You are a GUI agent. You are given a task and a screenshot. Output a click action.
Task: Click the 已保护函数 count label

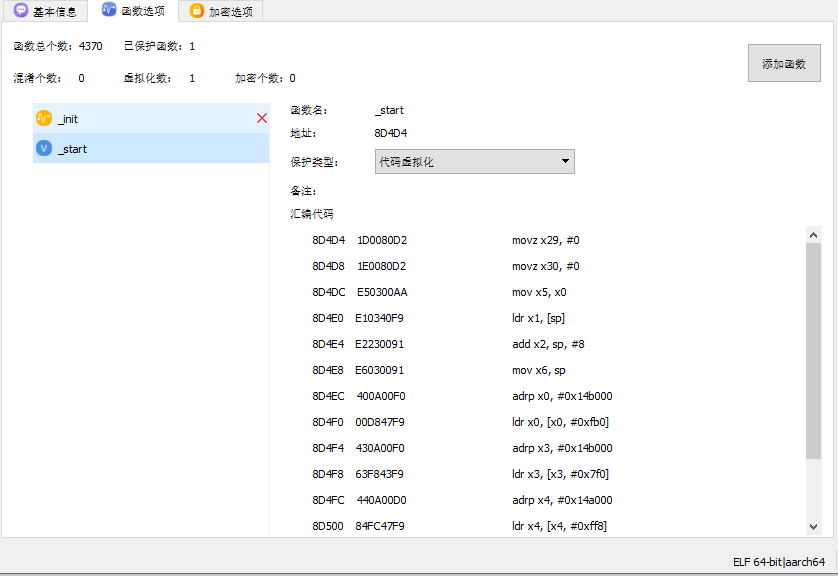159,46
